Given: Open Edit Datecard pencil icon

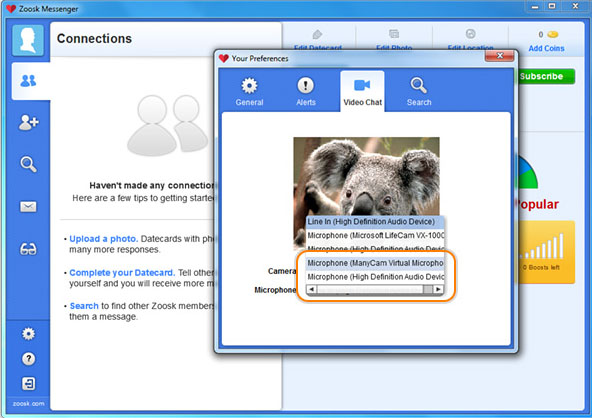Looking at the screenshot, I should [x=317, y=35].
